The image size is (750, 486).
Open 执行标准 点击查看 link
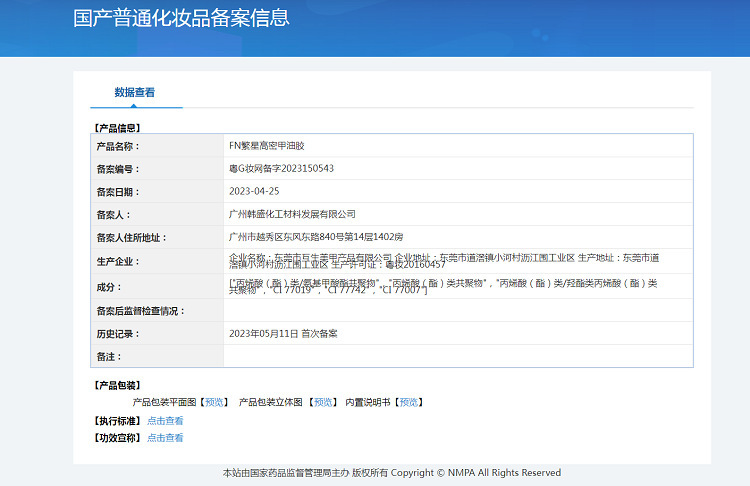[x=165, y=421]
